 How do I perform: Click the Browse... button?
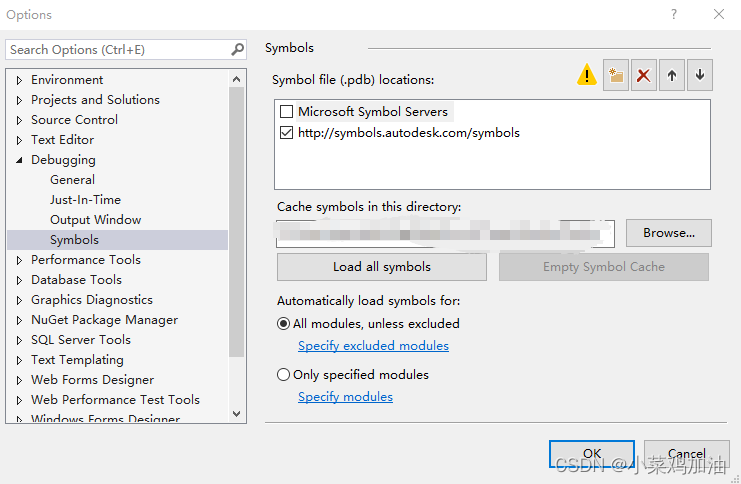pos(669,233)
